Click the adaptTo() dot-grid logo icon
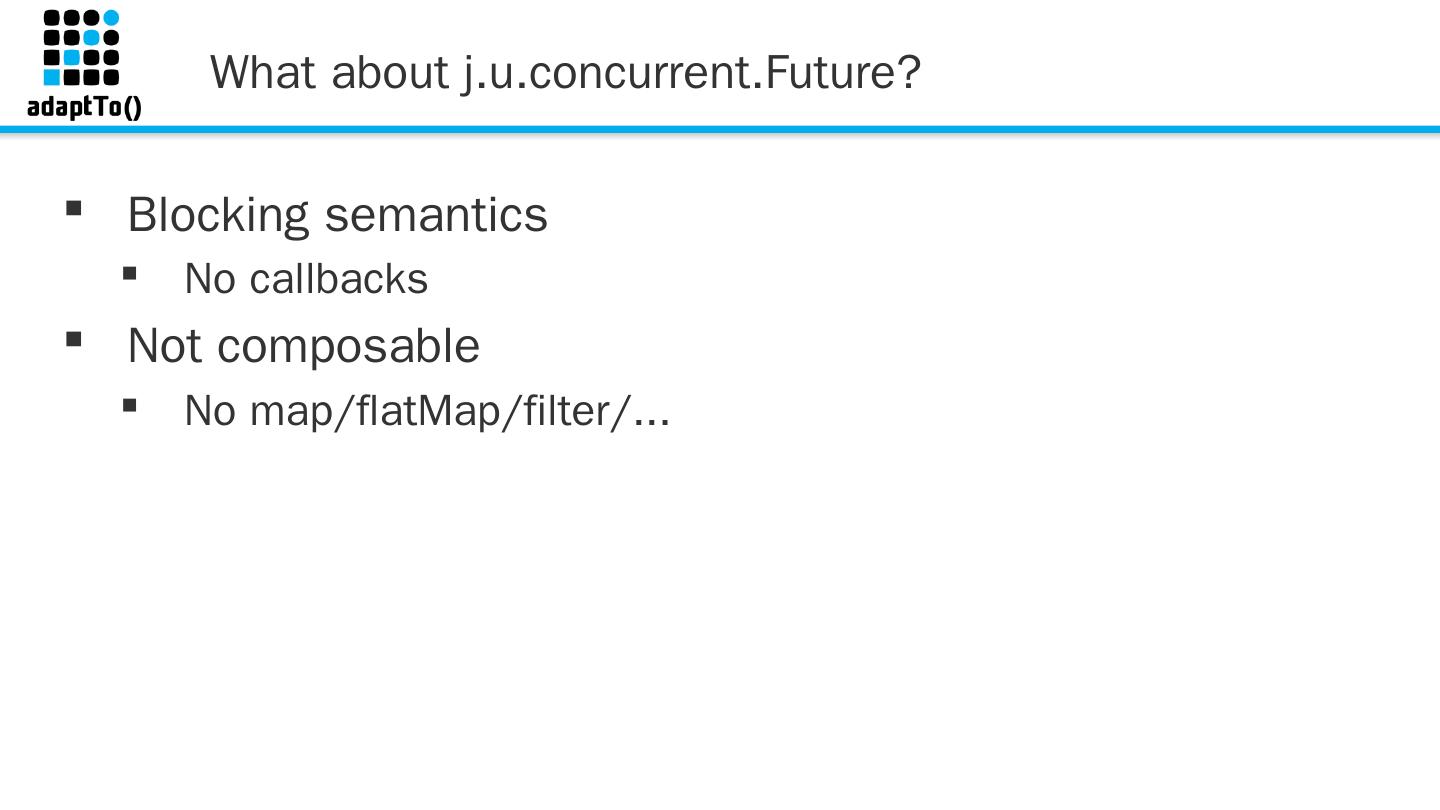 click(x=81, y=47)
